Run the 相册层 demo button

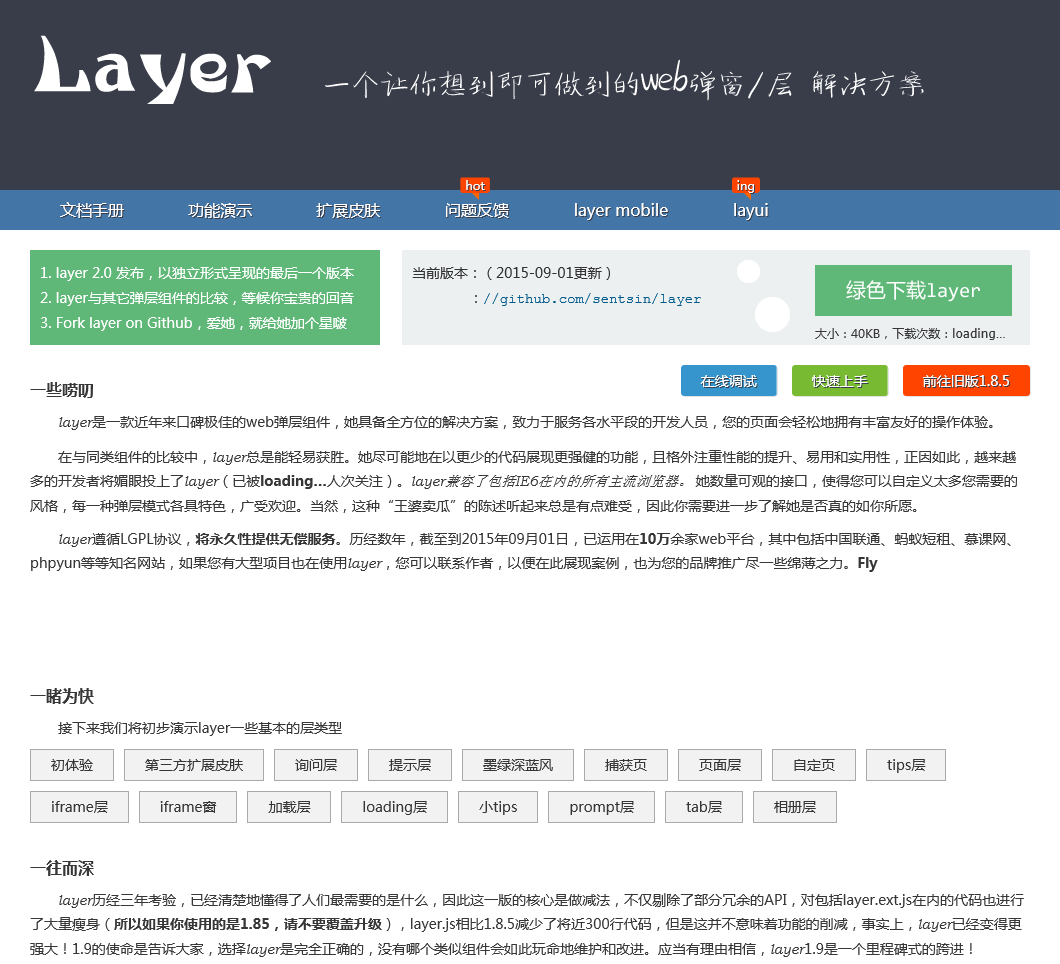(795, 807)
